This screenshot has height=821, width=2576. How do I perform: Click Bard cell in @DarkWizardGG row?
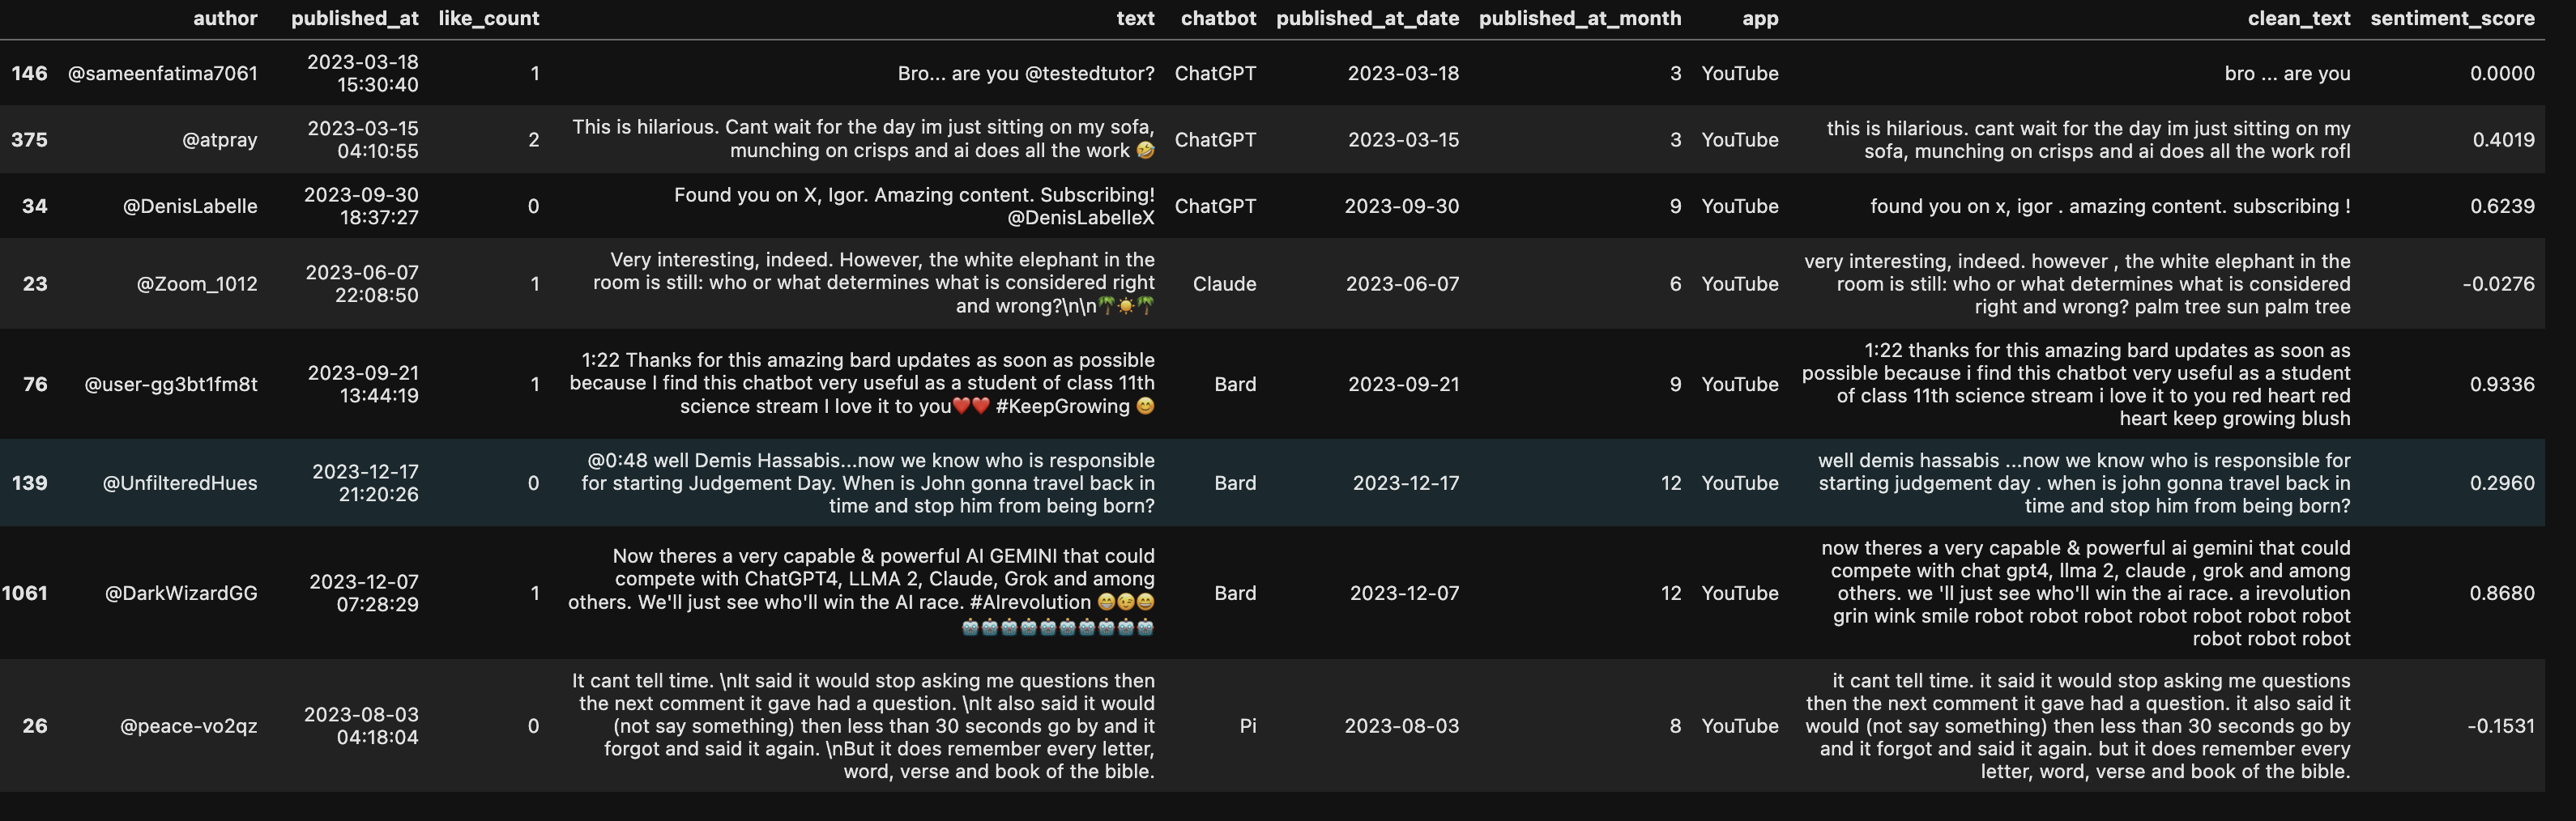pyautogui.click(x=1235, y=593)
